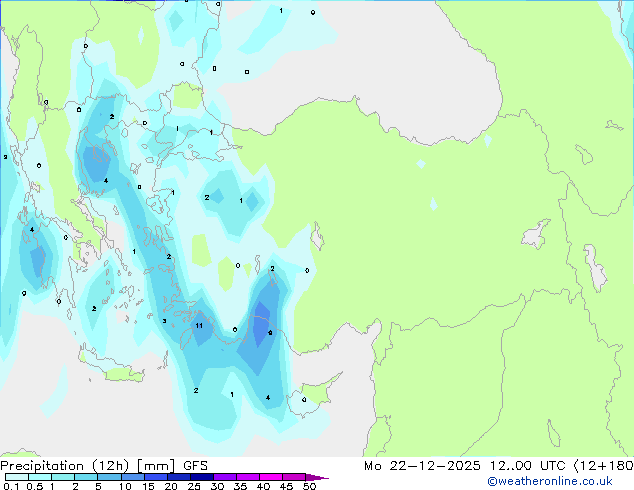The width and height of the screenshot is (634, 490).
Task: Select the dark navy swatch between 25 and 30
Action: (202, 477)
